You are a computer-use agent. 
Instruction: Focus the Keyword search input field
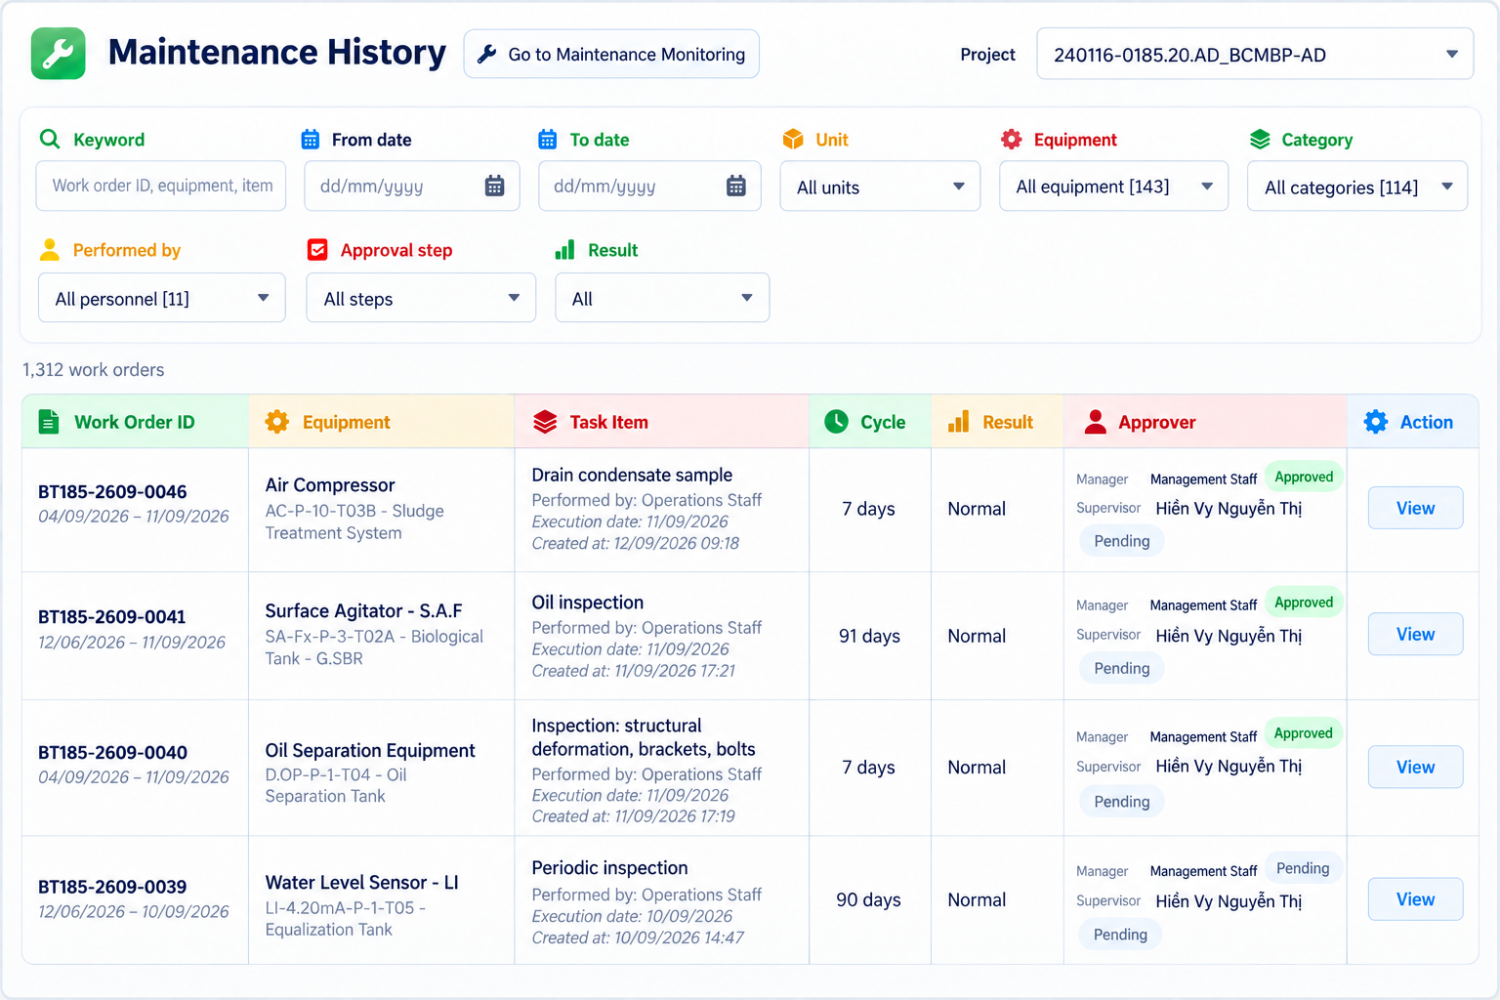[161, 186]
